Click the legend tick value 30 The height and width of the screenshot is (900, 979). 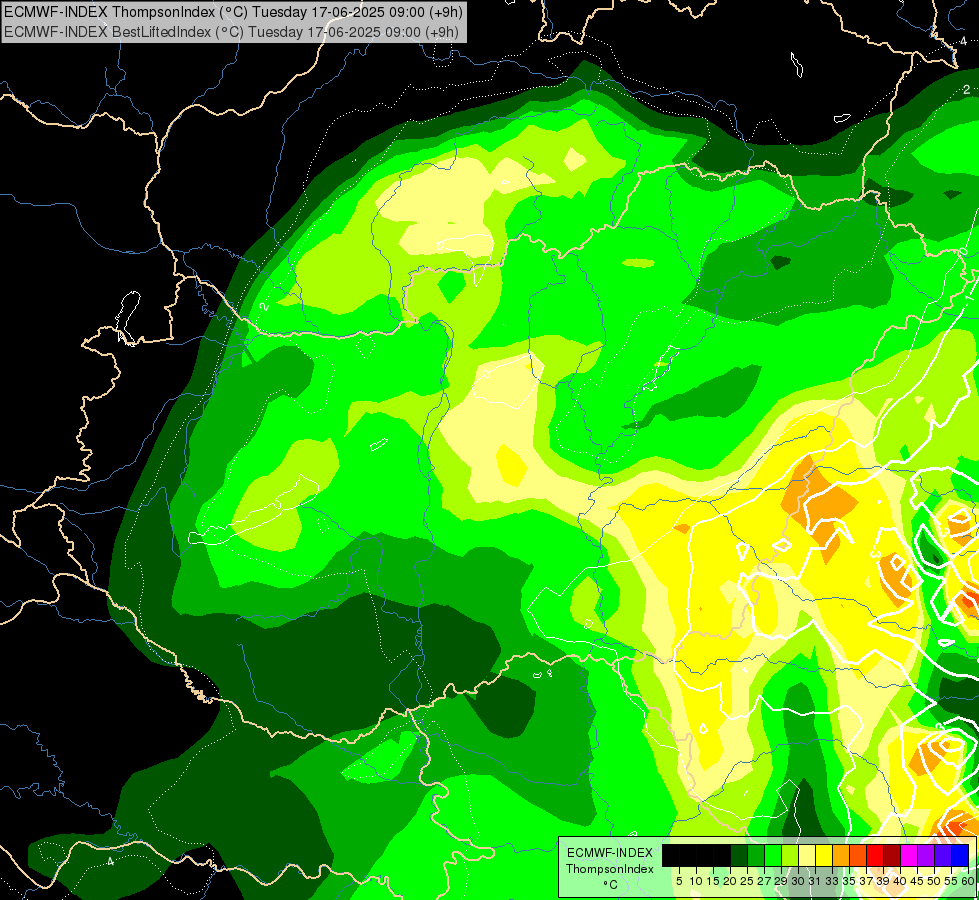pyautogui.click(x=799, y=881)
